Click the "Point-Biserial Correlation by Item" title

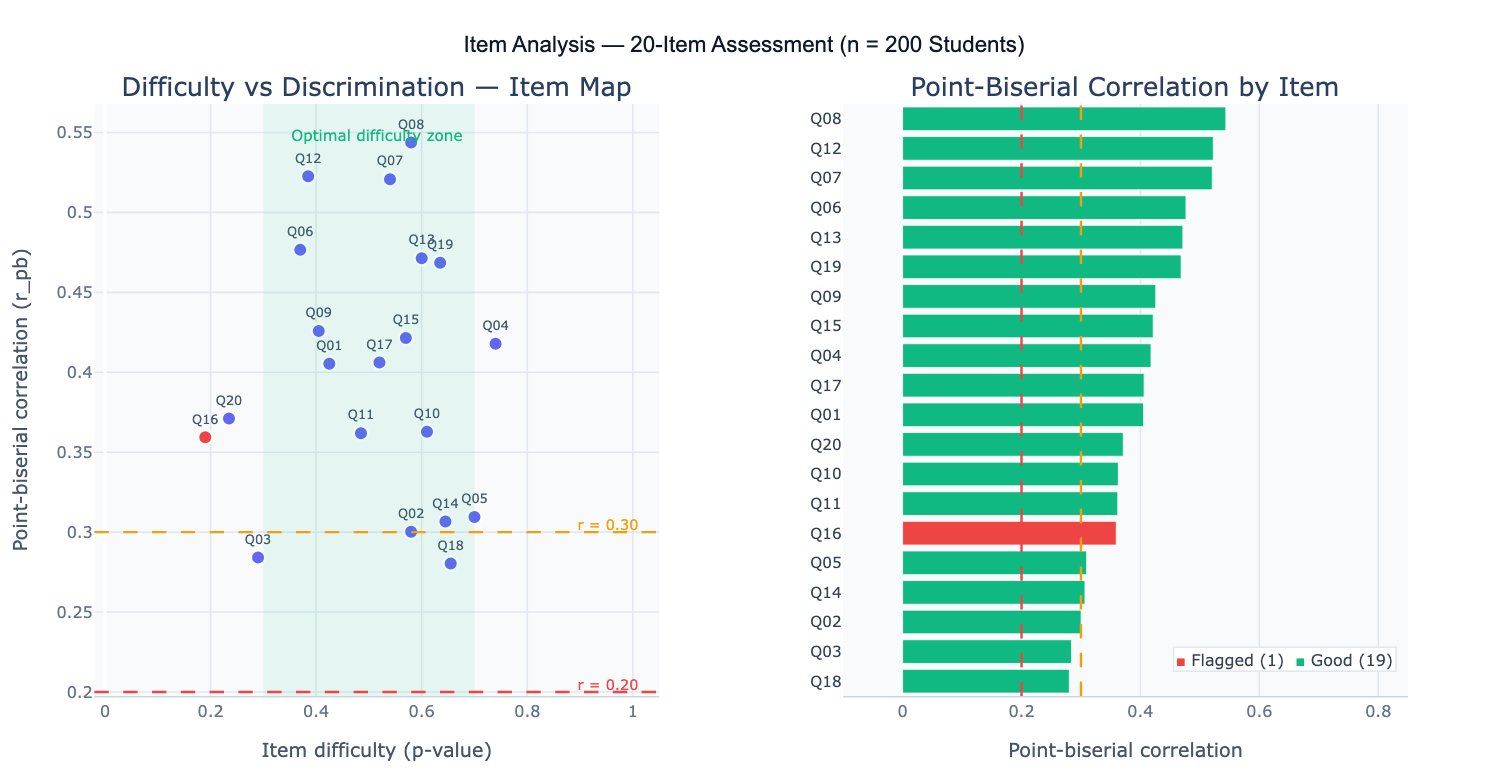[x=1124, y=88]
